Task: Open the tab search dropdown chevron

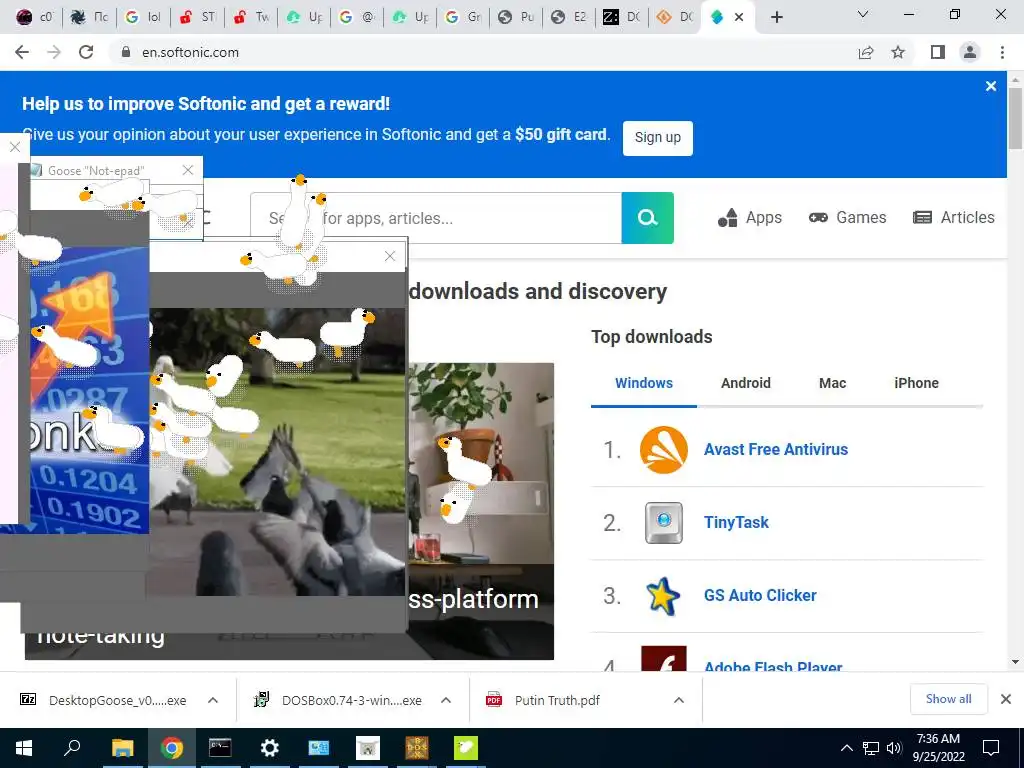Action: tap(863, 14)
